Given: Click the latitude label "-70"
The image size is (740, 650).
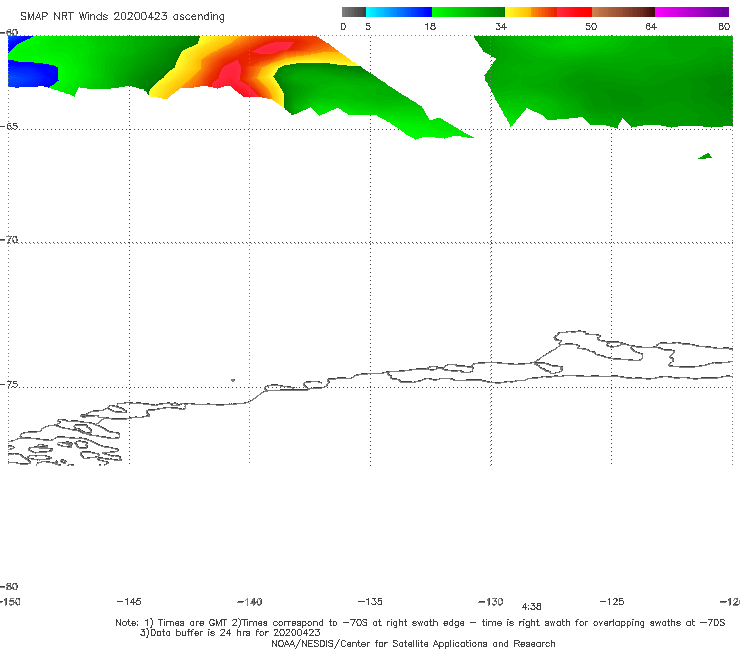Looking at the screenshot, I should tap(9, 240).
